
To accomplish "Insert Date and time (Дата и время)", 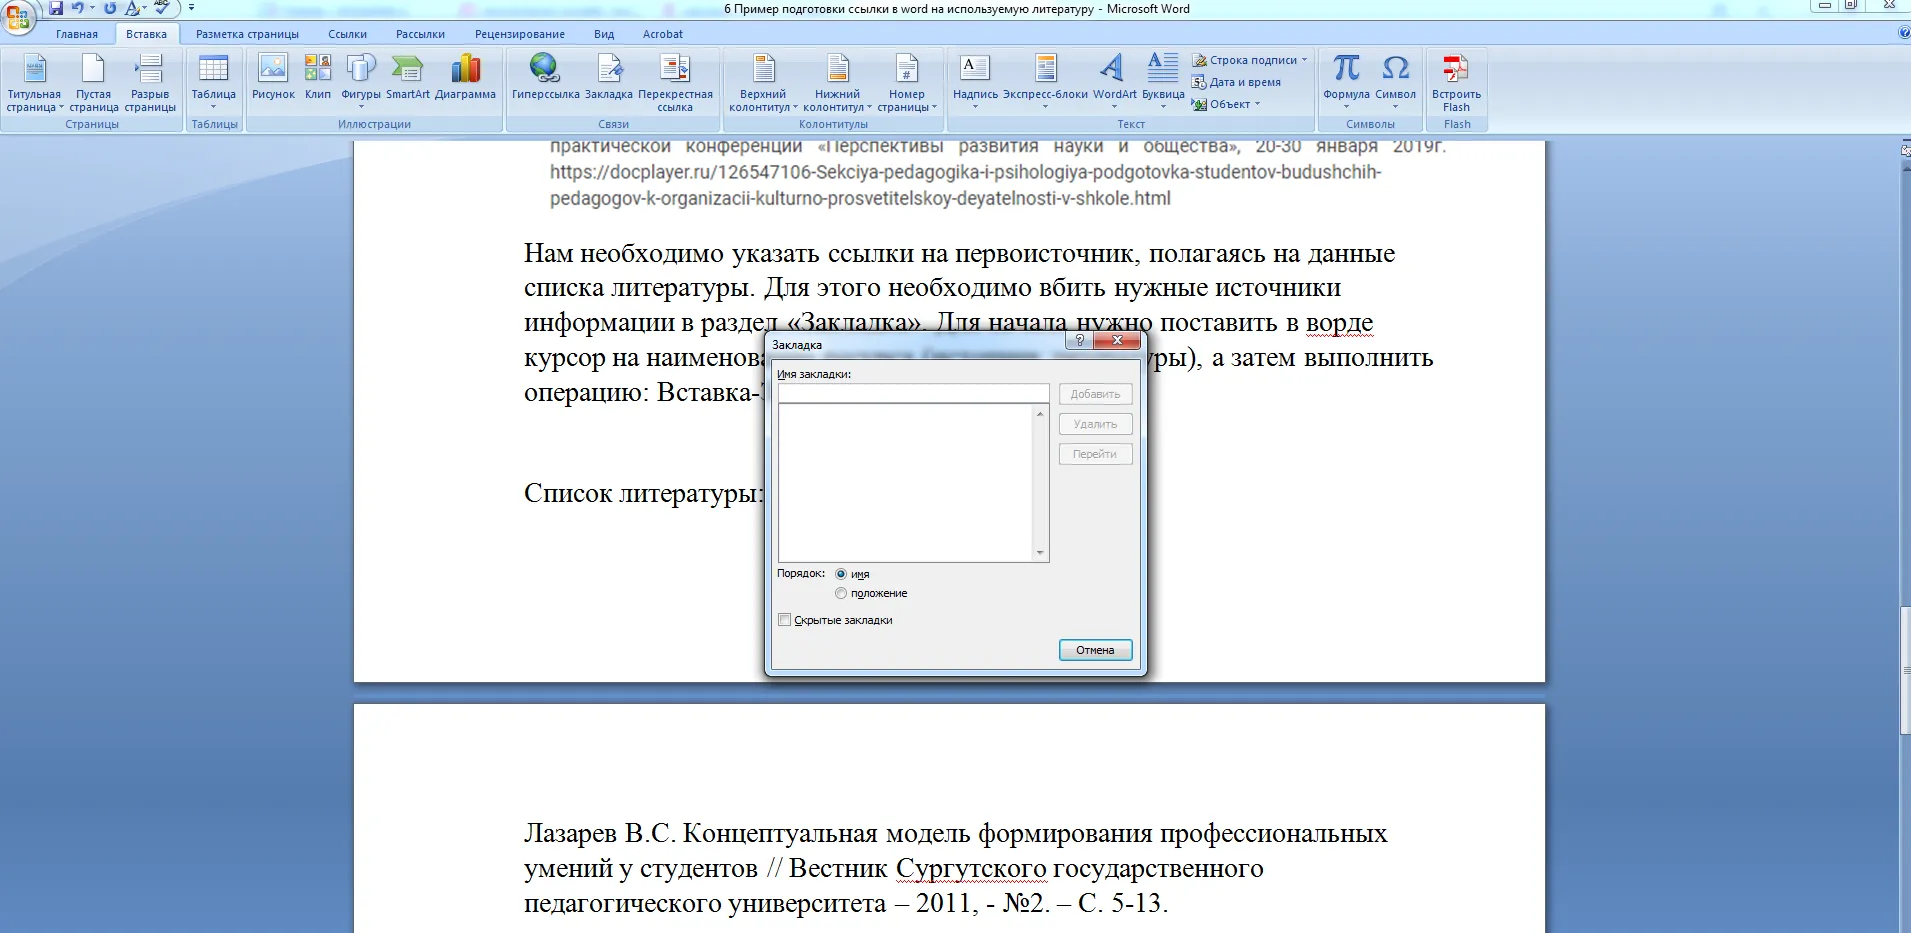I will pos(1236,82).
